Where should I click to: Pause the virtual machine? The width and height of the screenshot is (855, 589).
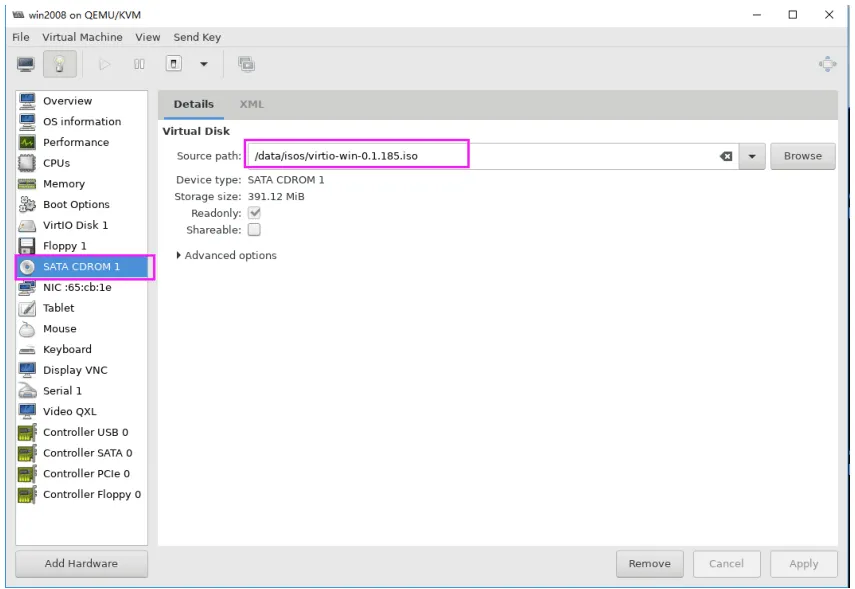coord(139,64)
